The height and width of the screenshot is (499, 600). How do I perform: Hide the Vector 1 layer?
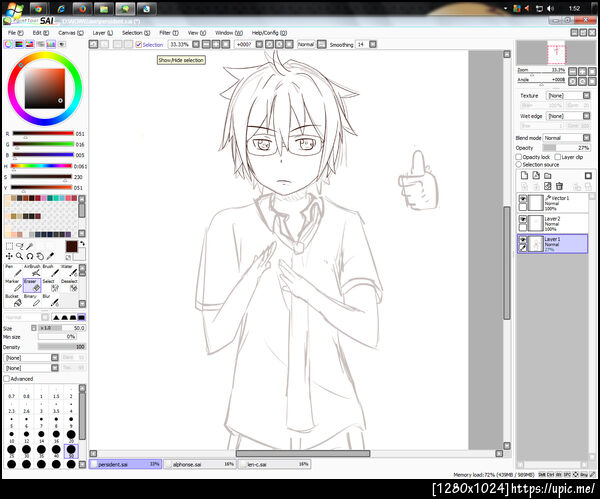(x=523, y=199)
